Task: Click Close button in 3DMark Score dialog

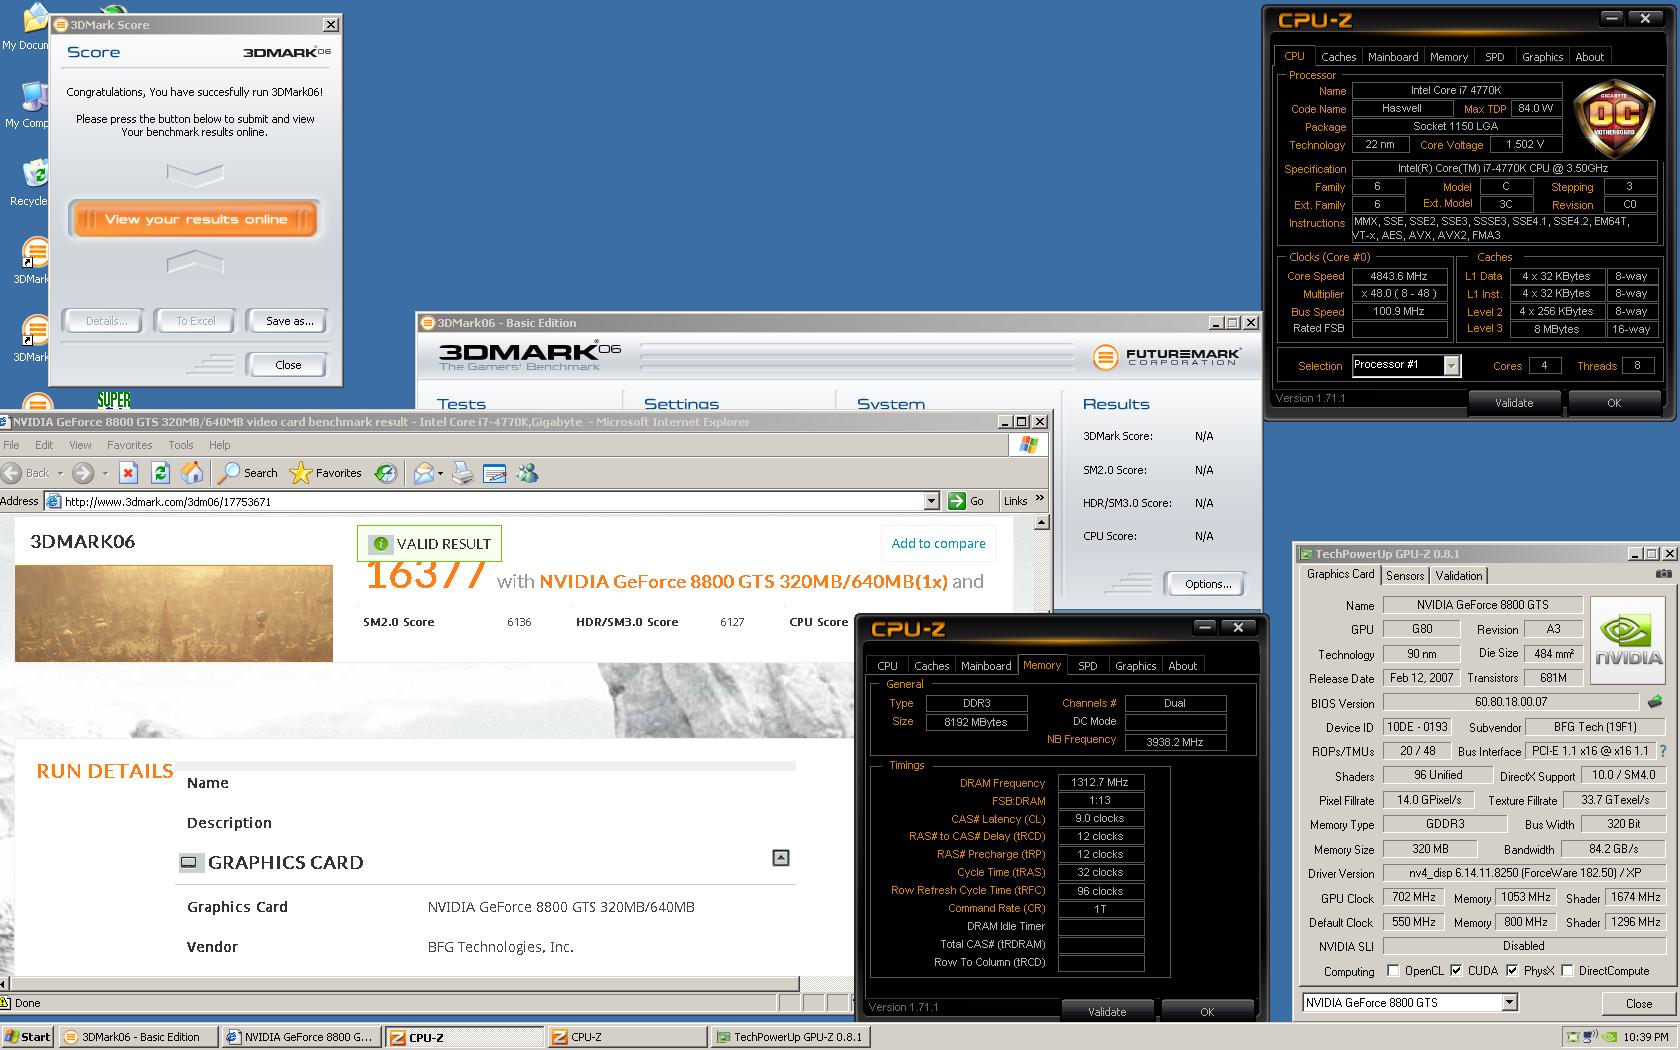Action: coord(288,365)
